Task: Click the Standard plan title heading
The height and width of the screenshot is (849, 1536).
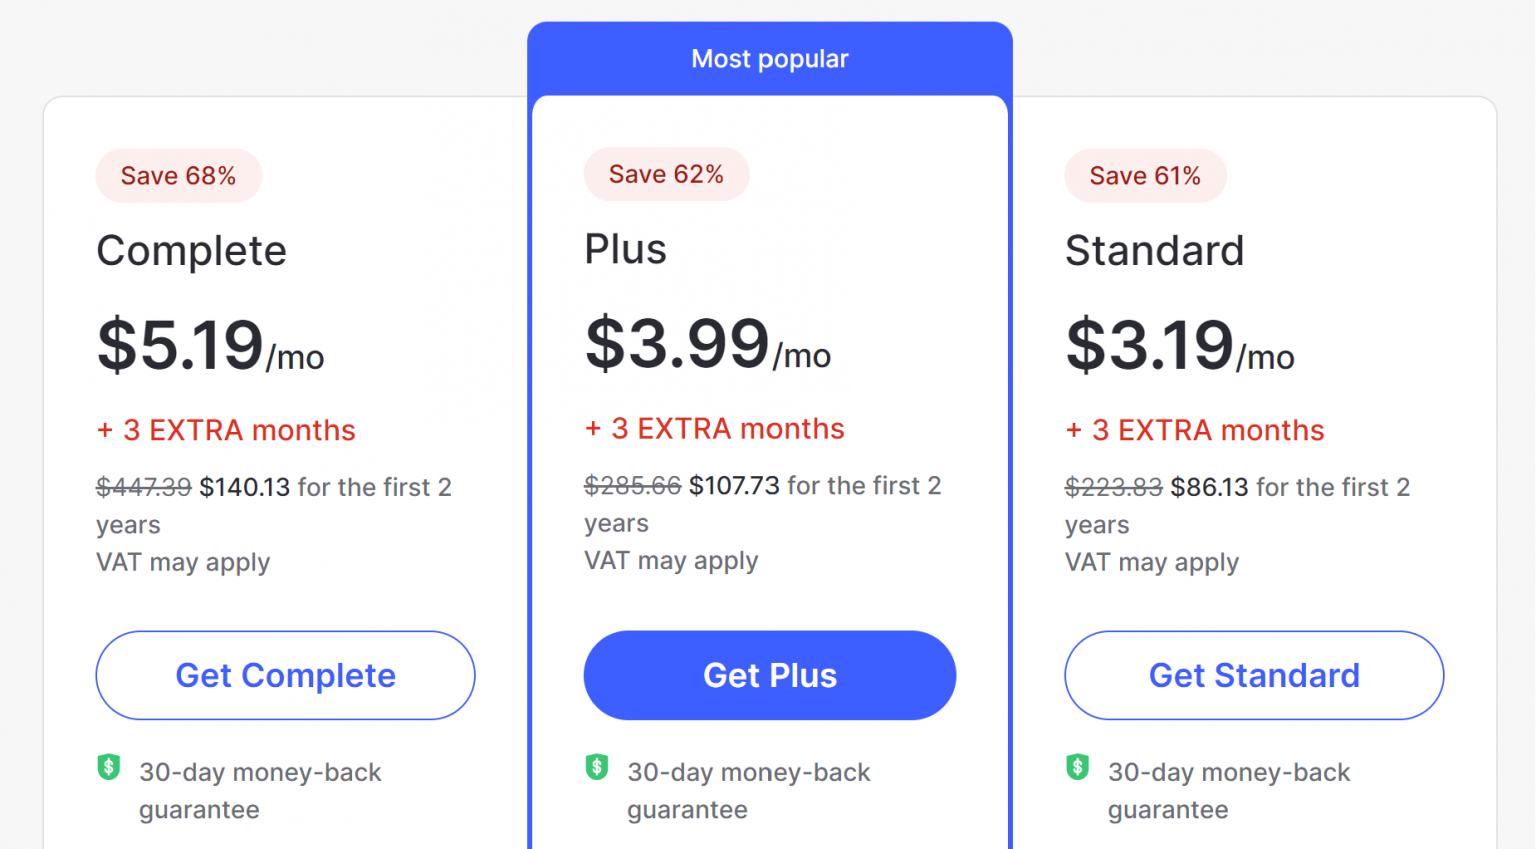Action: 1155,251
